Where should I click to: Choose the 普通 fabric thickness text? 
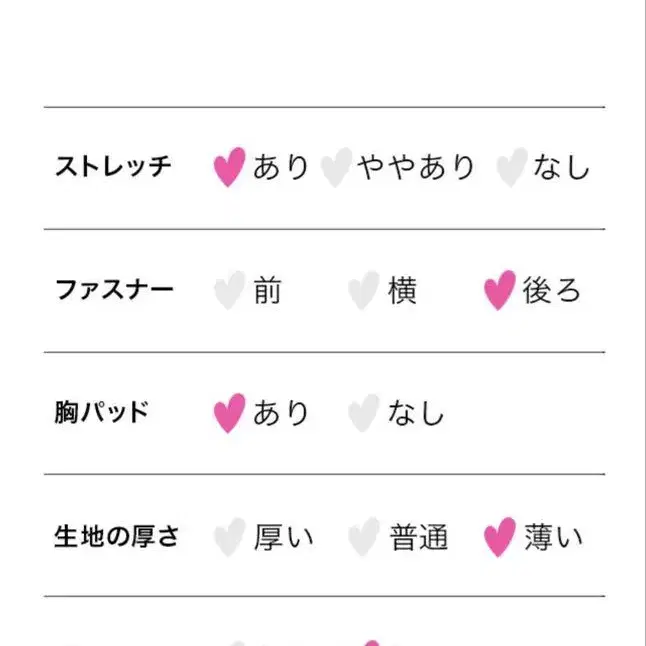[x=418, y=537]
